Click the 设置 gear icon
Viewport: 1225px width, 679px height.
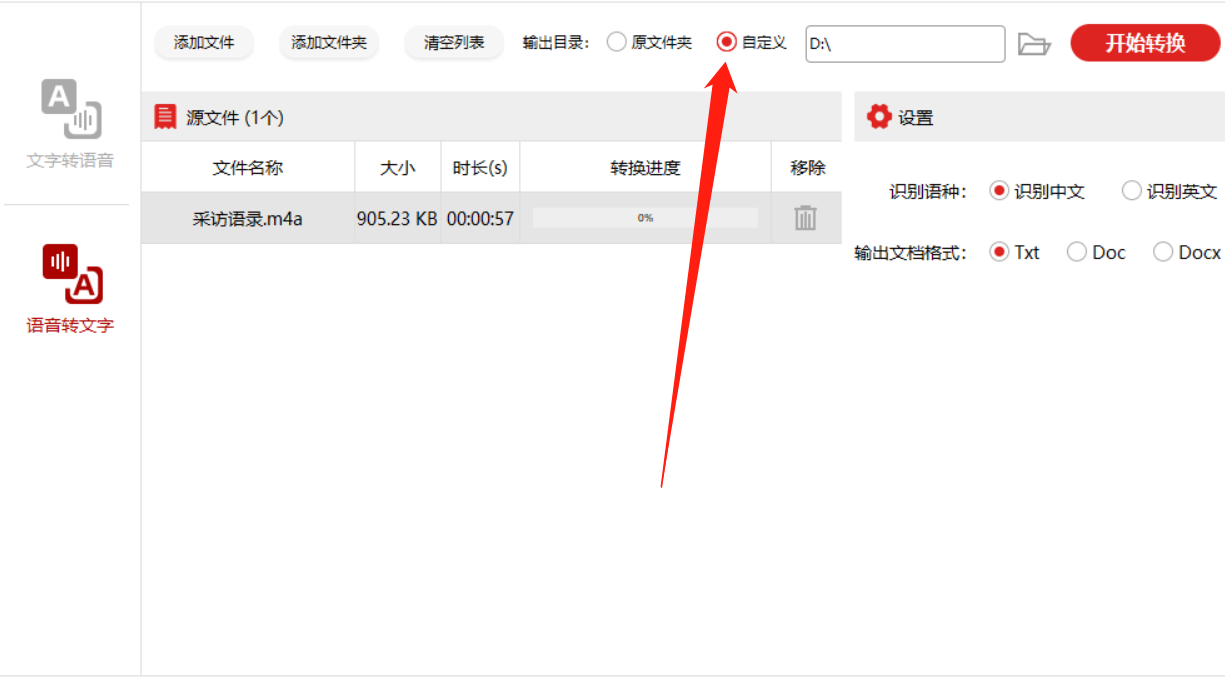click(x=879, y=117)
